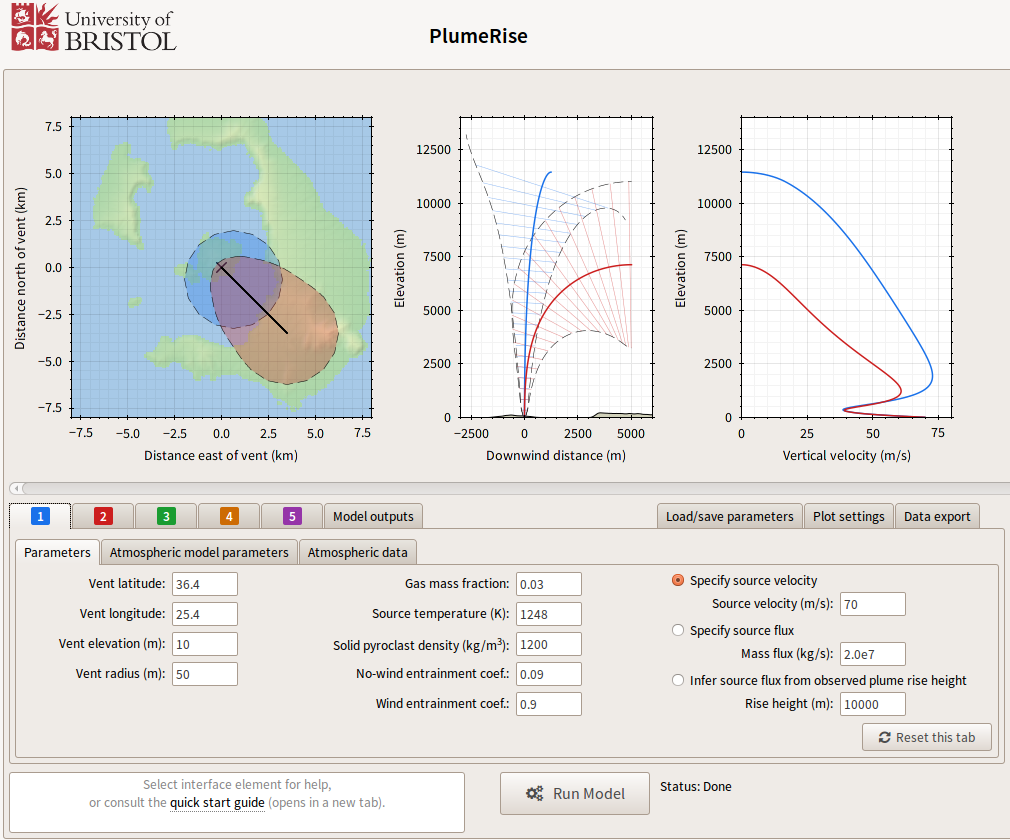Switch to orange model tab 4

coord(228,516)
